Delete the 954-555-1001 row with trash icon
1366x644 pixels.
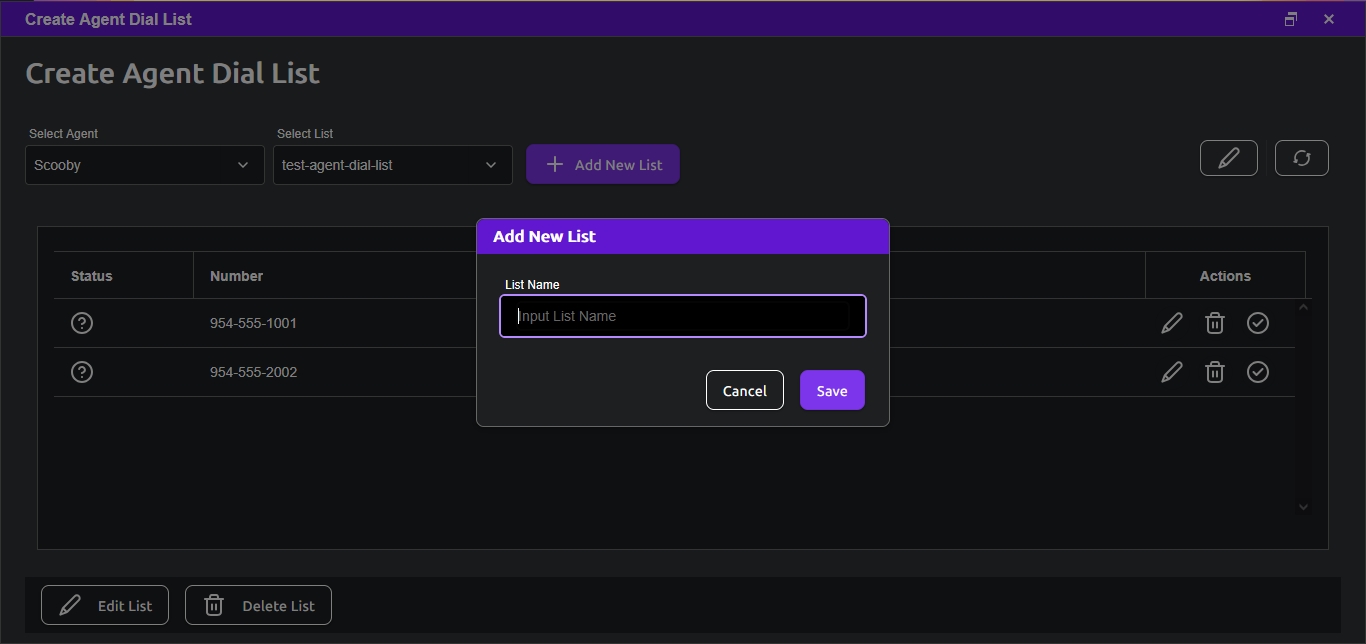(1215, 323)
